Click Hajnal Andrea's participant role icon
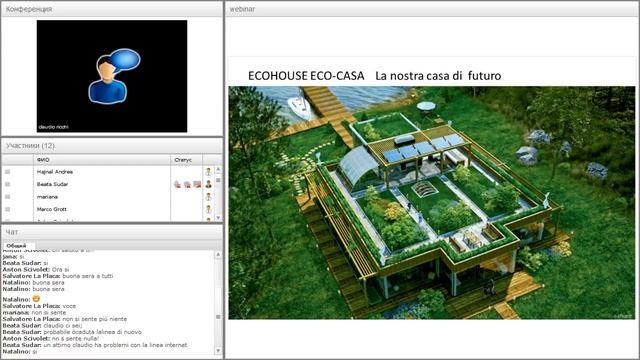The image size is (640, 360). coord(208,172)
